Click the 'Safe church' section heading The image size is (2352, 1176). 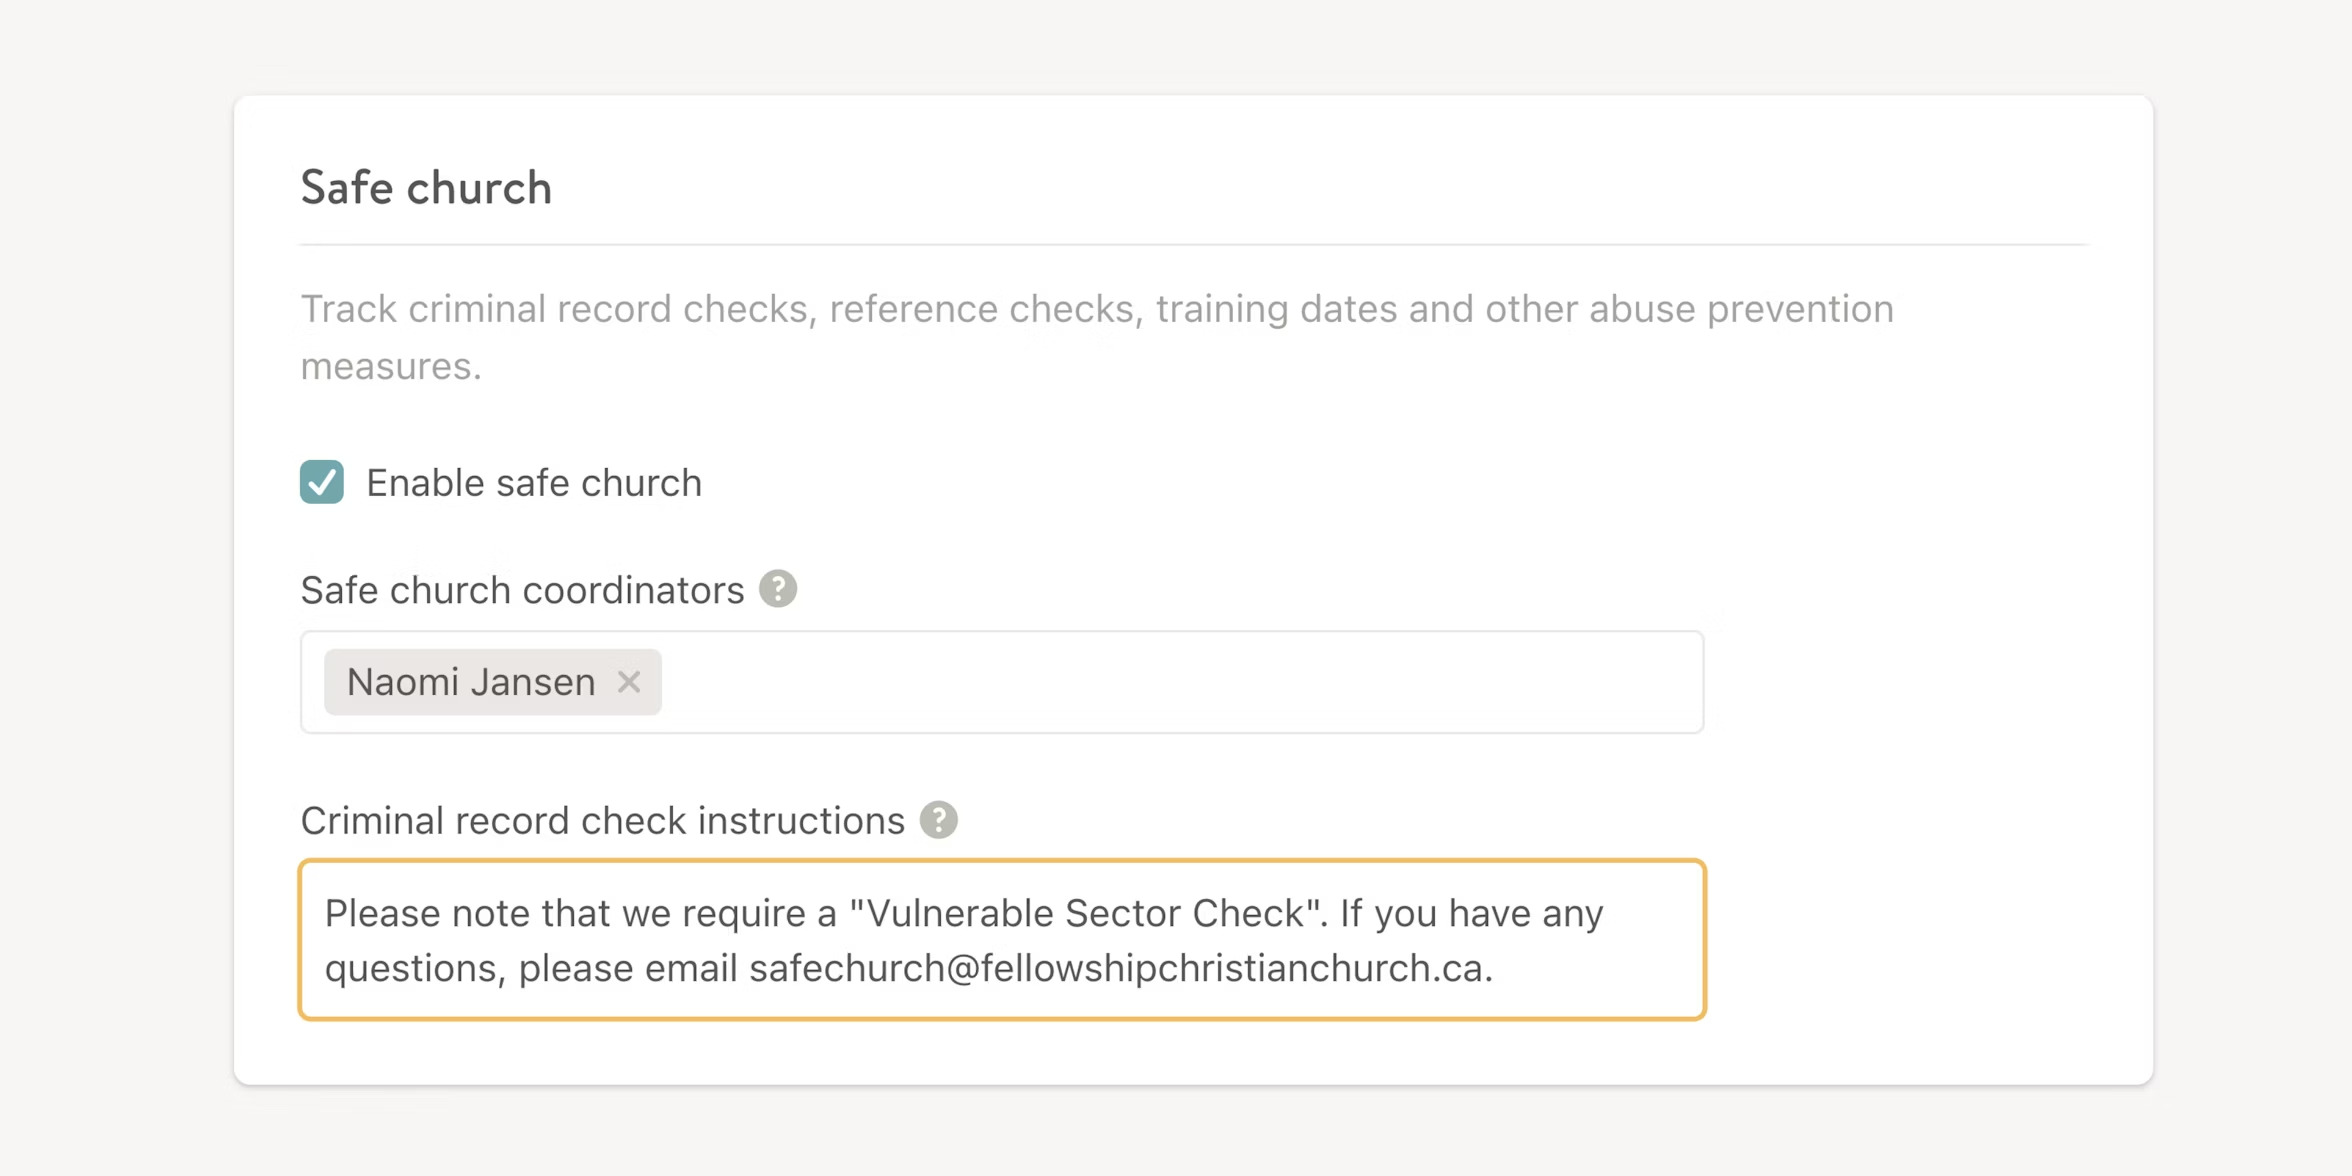tap(426, 188)
